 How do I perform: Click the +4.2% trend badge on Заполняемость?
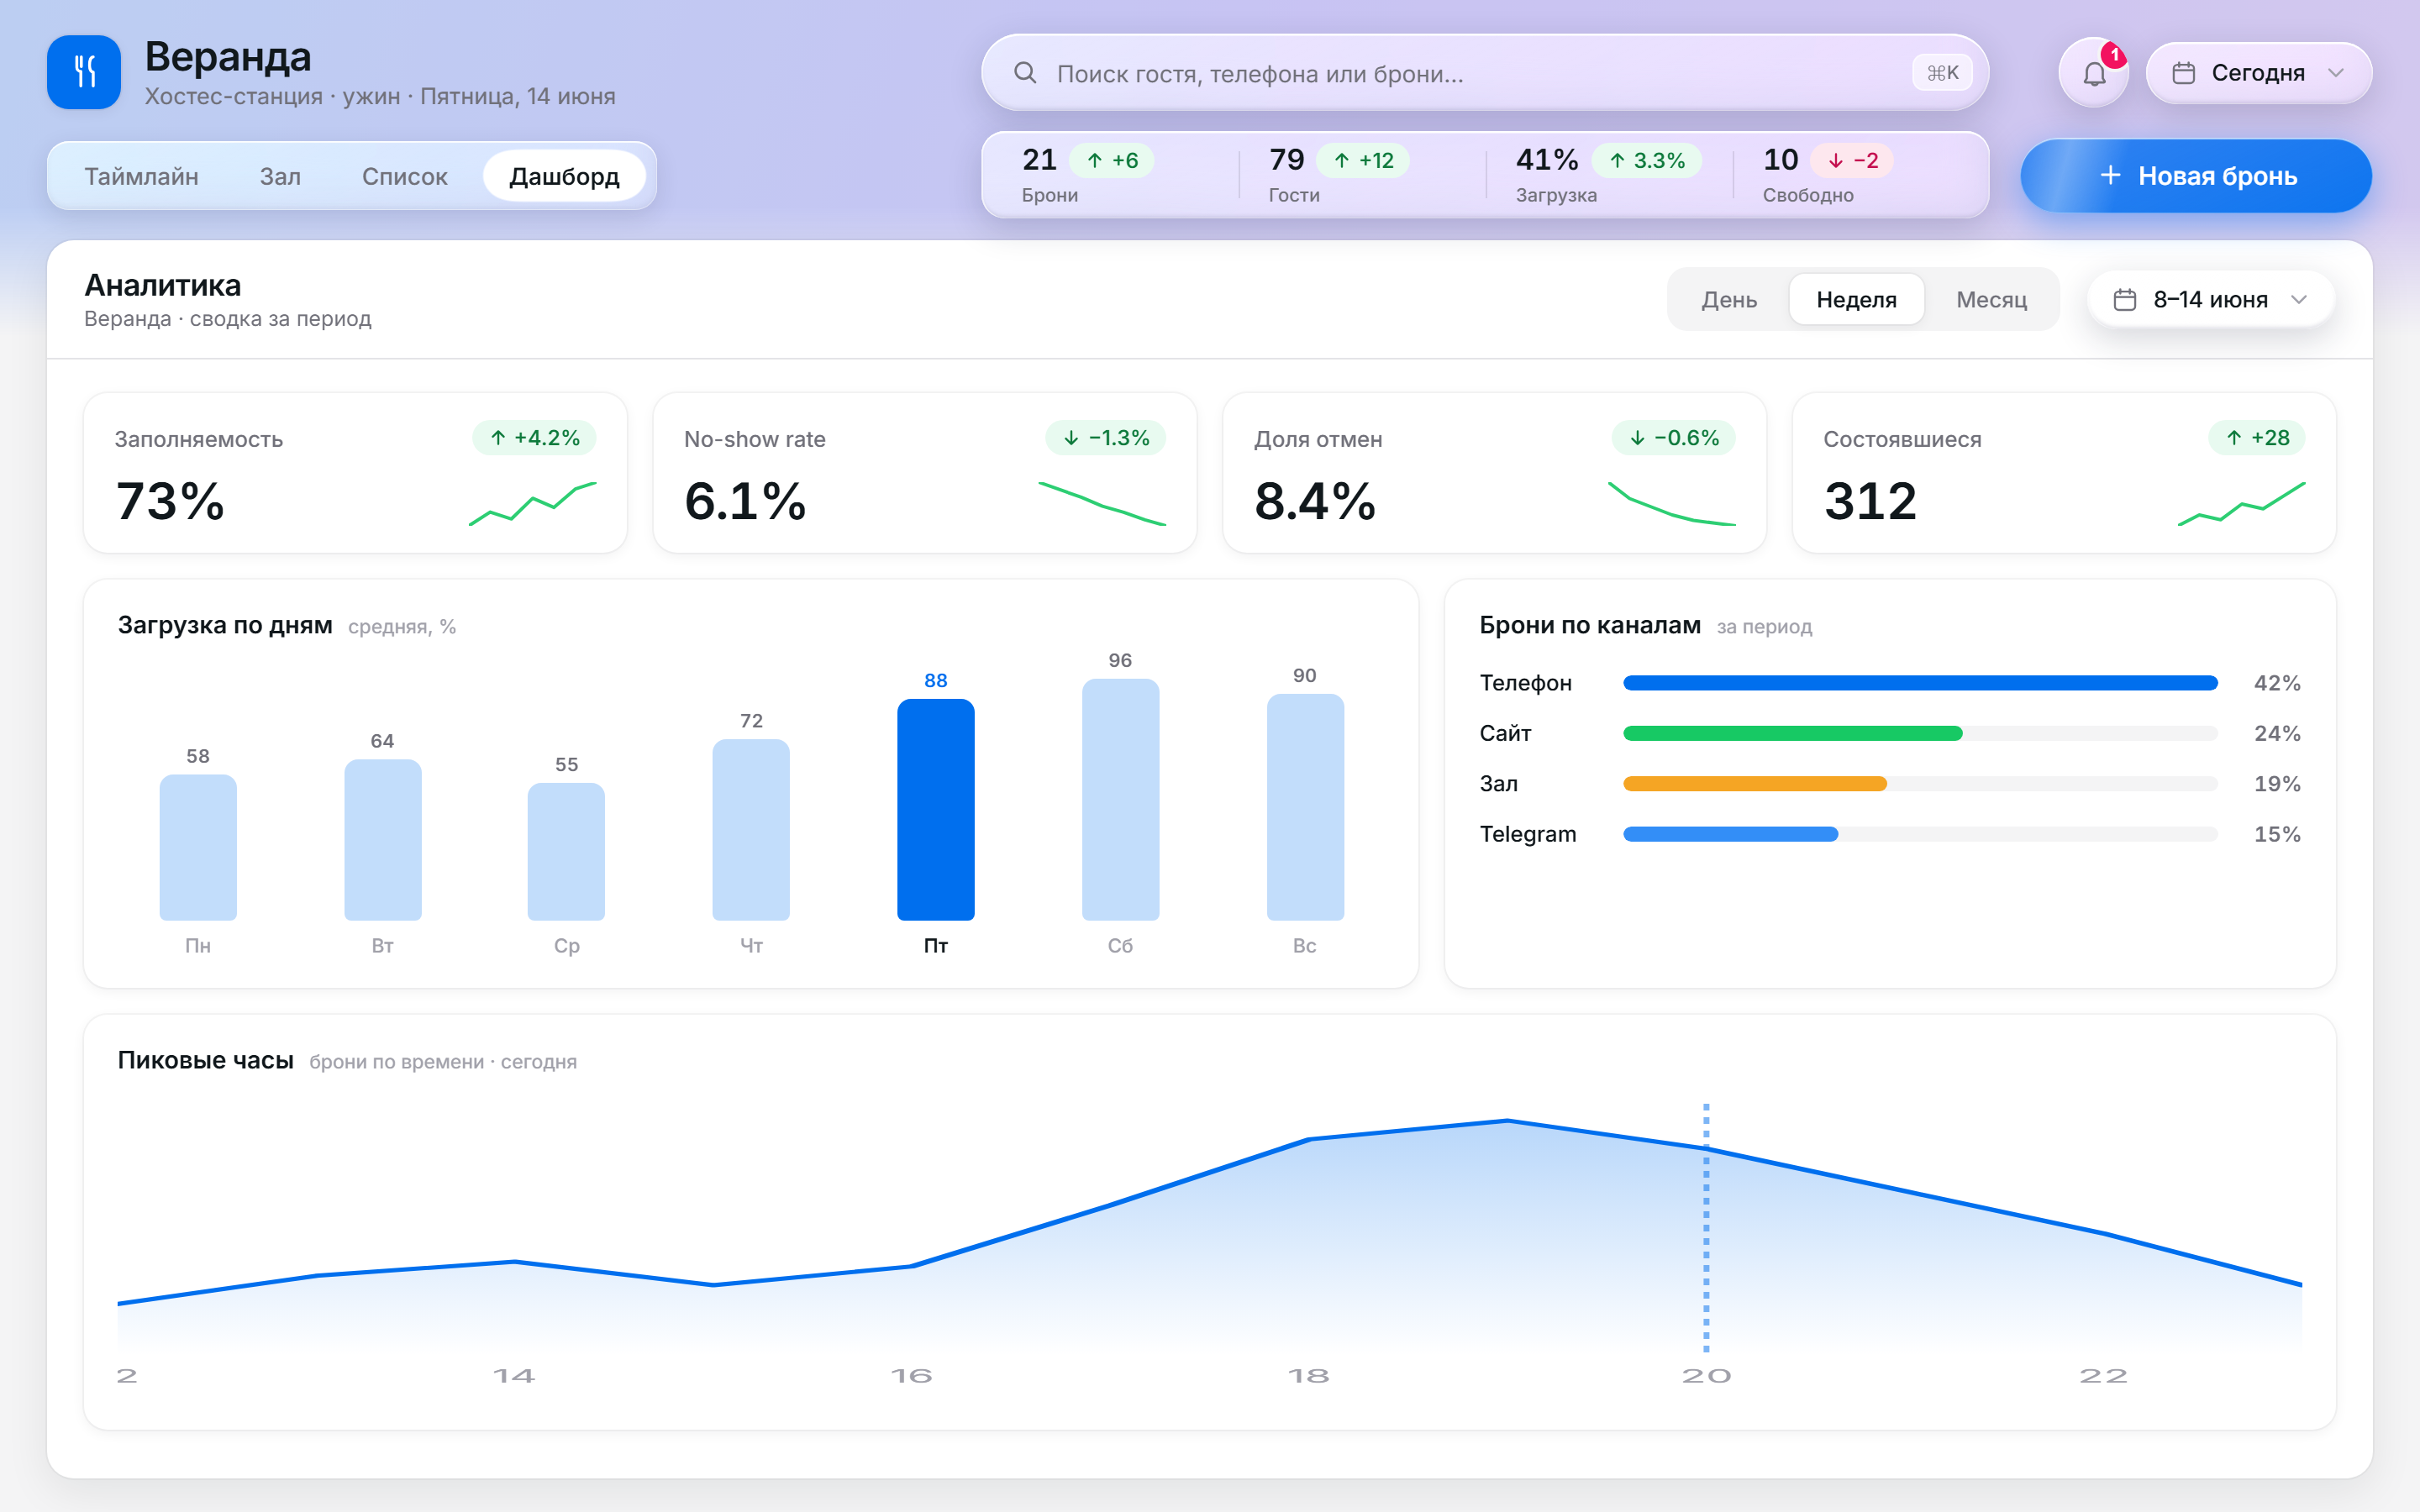click(x=534, y=438)
